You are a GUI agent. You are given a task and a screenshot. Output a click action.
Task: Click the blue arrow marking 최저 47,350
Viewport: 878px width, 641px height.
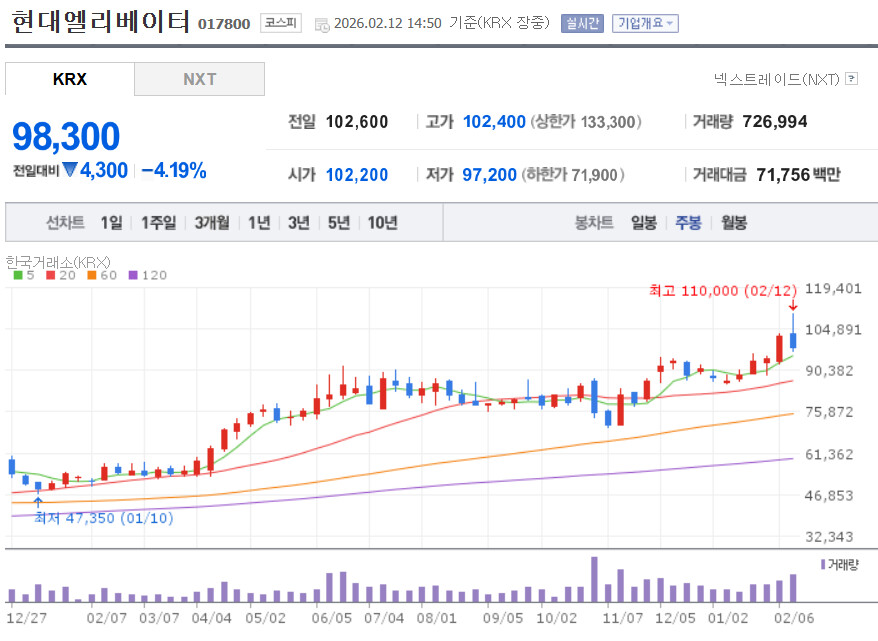(x=38, y=502)
